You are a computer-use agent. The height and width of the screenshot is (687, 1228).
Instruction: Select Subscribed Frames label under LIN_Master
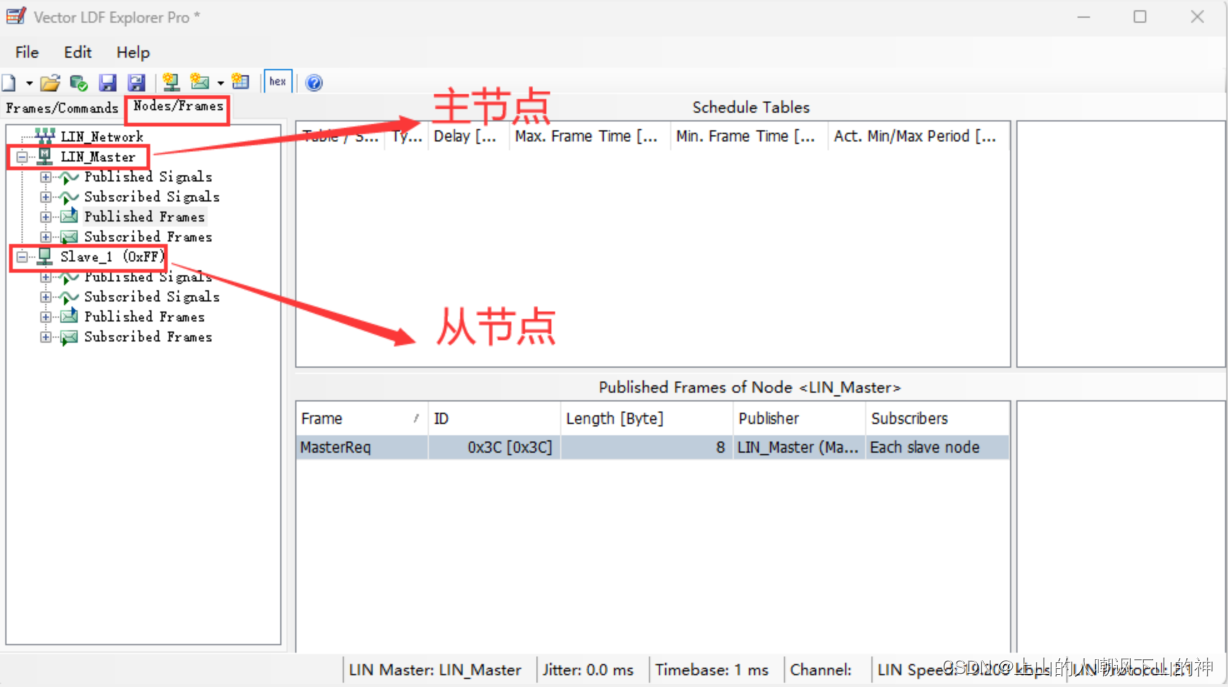coord(148,237)
